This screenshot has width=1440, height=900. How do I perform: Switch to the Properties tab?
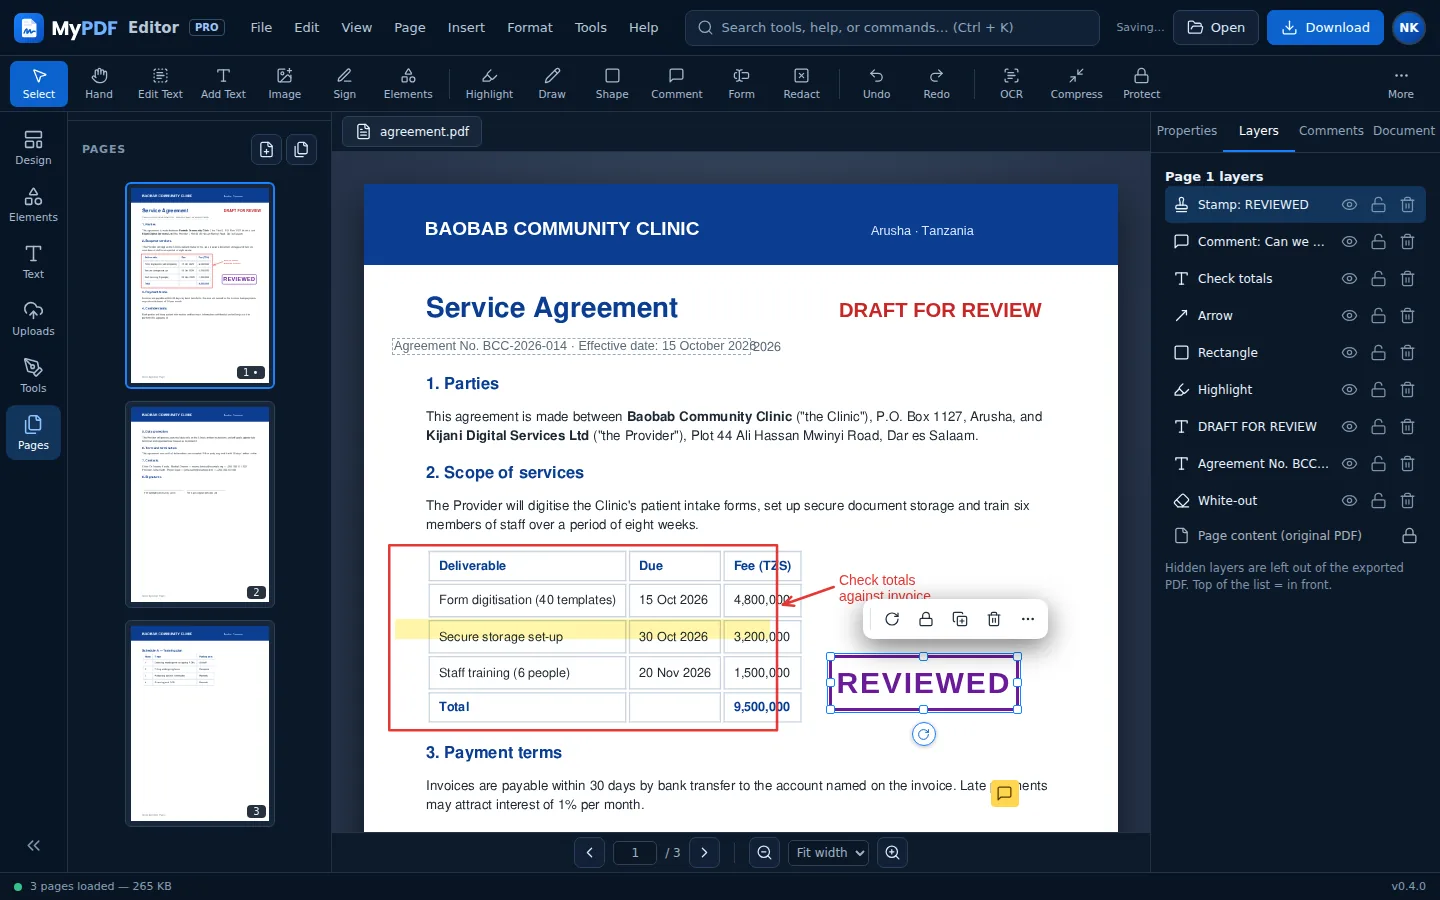point(1186,131)
